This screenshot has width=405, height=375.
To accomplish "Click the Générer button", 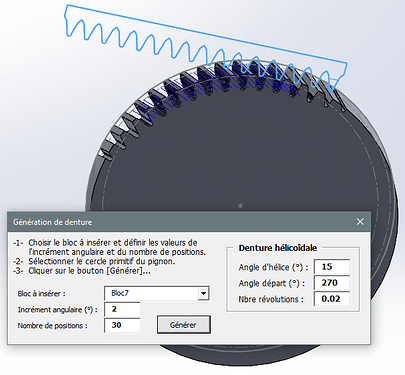I will coord(184,325).
